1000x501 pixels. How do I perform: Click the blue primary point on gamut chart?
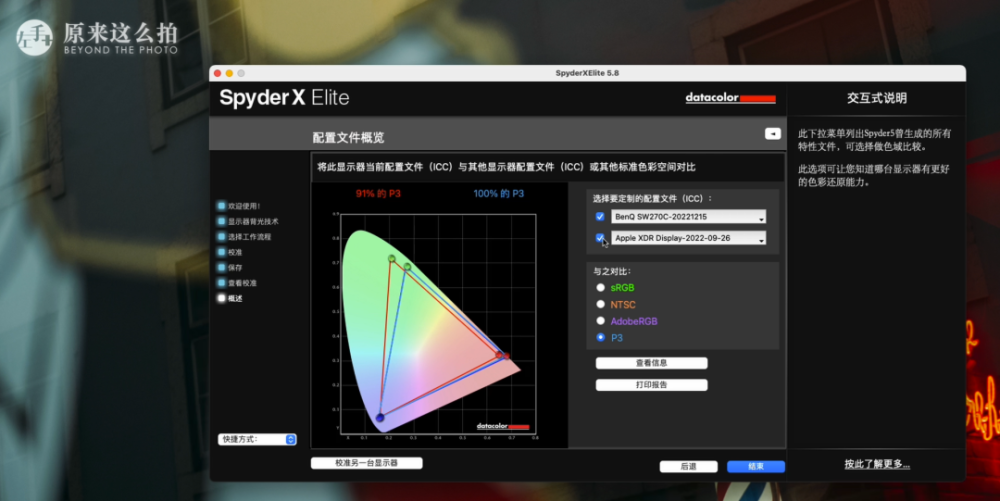click(380, 418)
